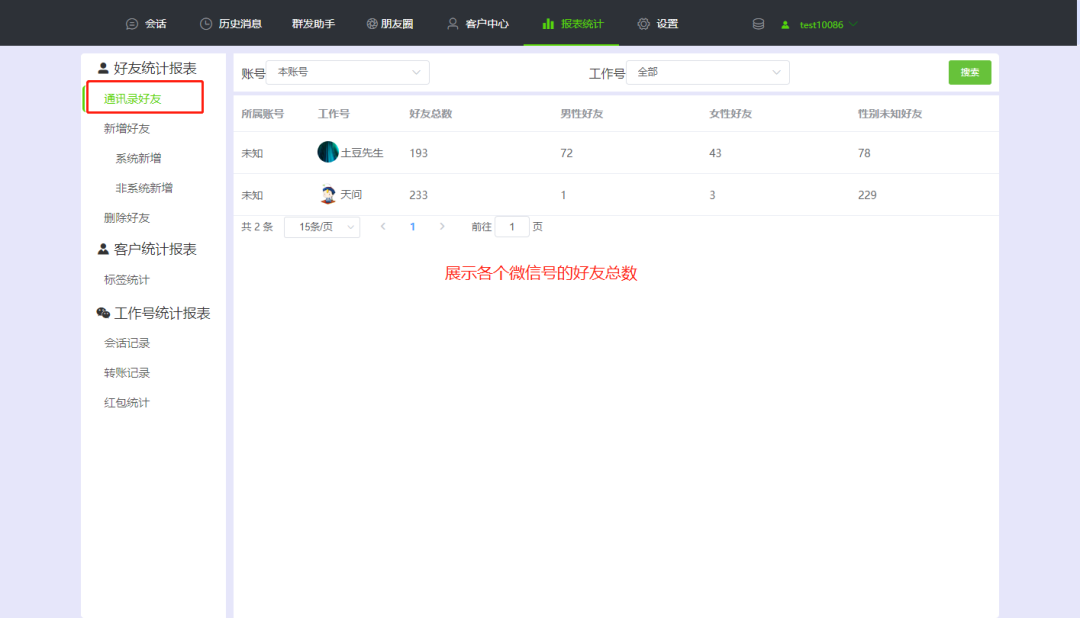Select 红包统计 in the sidebar
Viewport: 1080px width, 618px height.
[127, 403]
